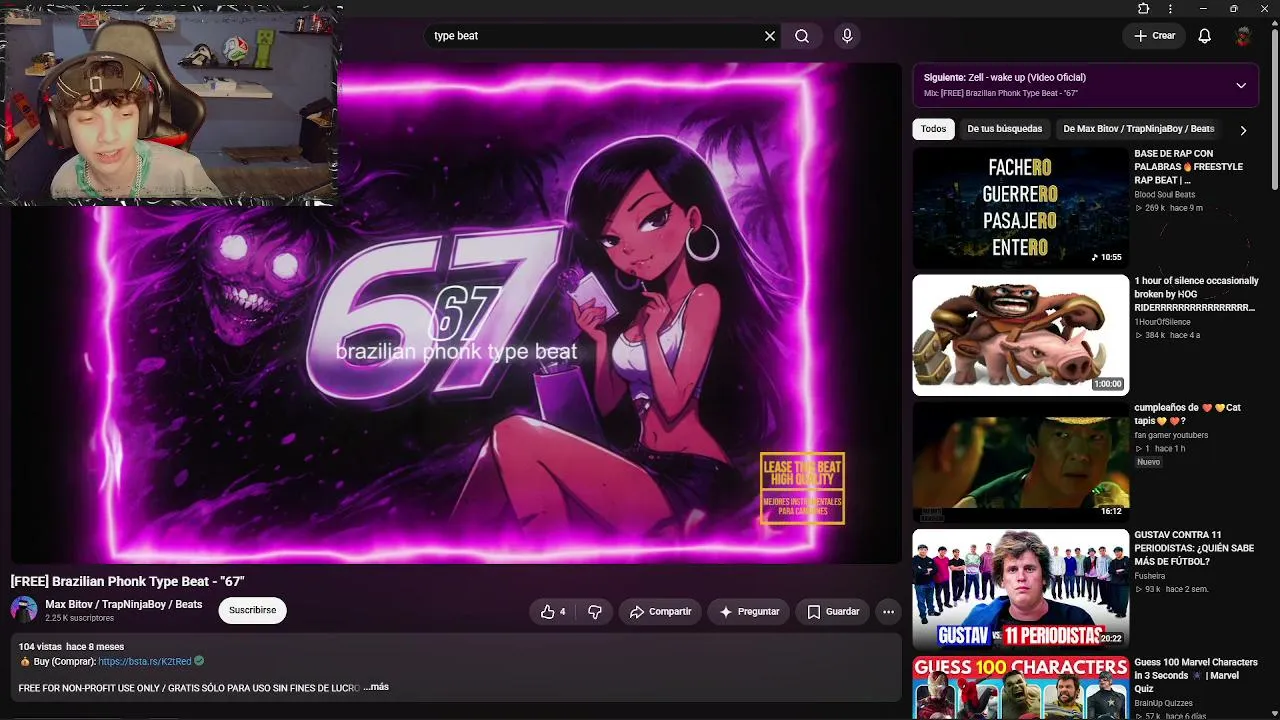
Task: Expand the Siguiente playlist panel chevron
Action: [1241, 85]
